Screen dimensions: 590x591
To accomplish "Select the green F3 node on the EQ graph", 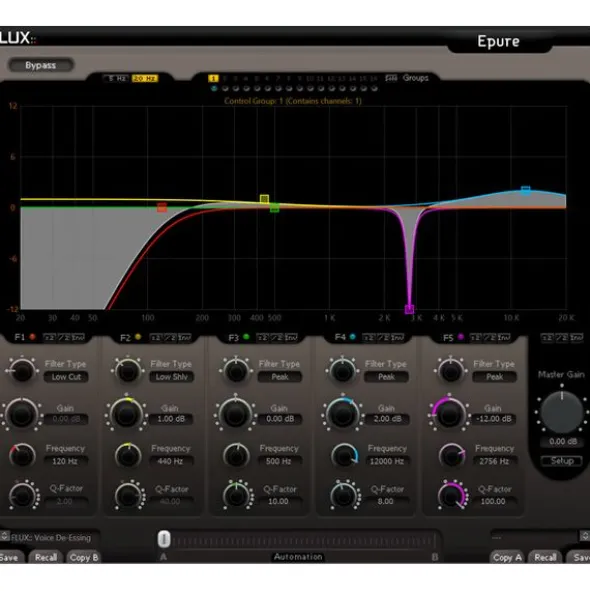I will point(274,208).
